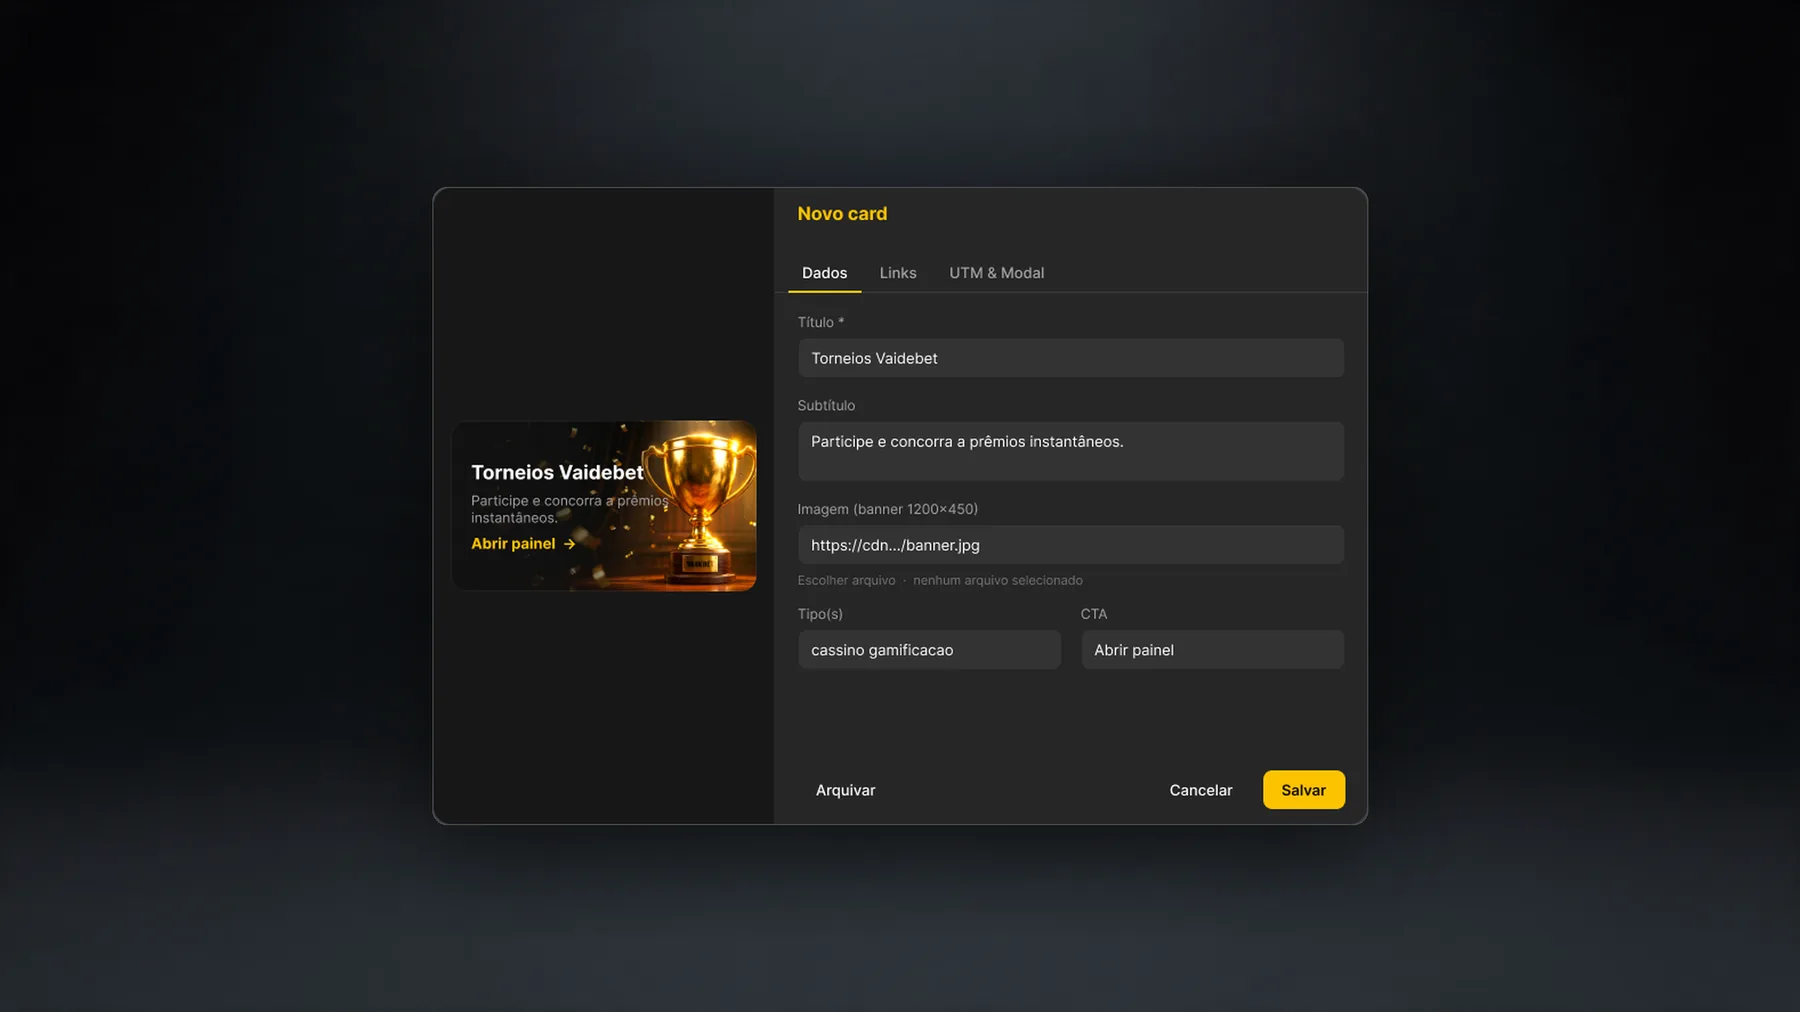Click the preview card subtitle text
This screenshot has height=1012, width=1800.
[x=569, y=509]
